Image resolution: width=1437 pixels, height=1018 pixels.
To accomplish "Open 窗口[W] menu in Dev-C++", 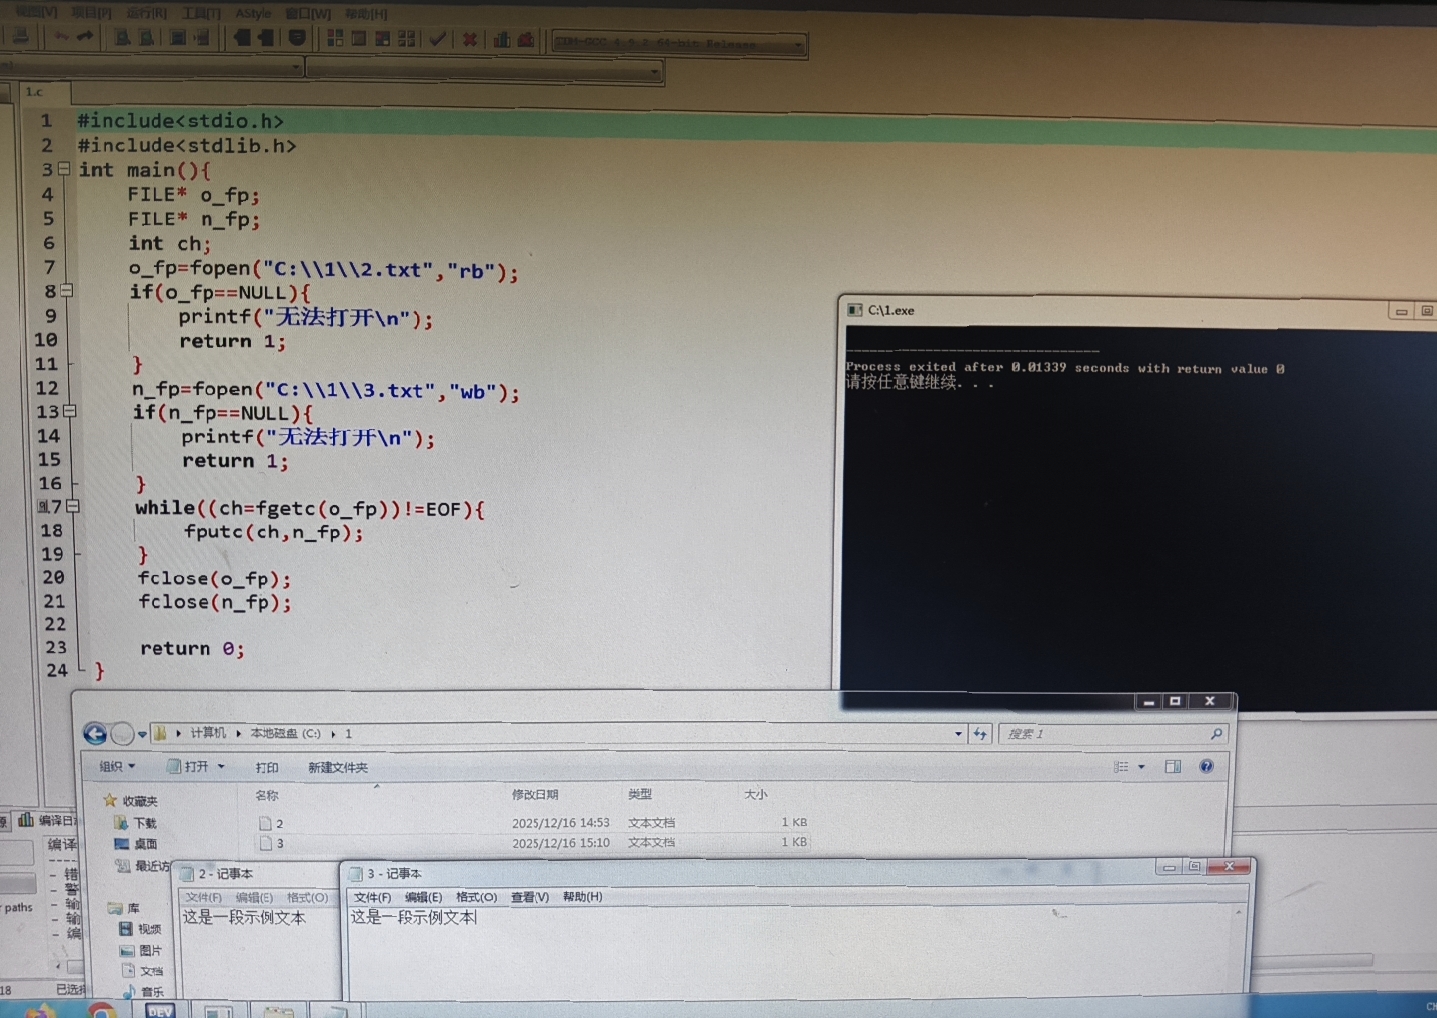I will (308, 14).
